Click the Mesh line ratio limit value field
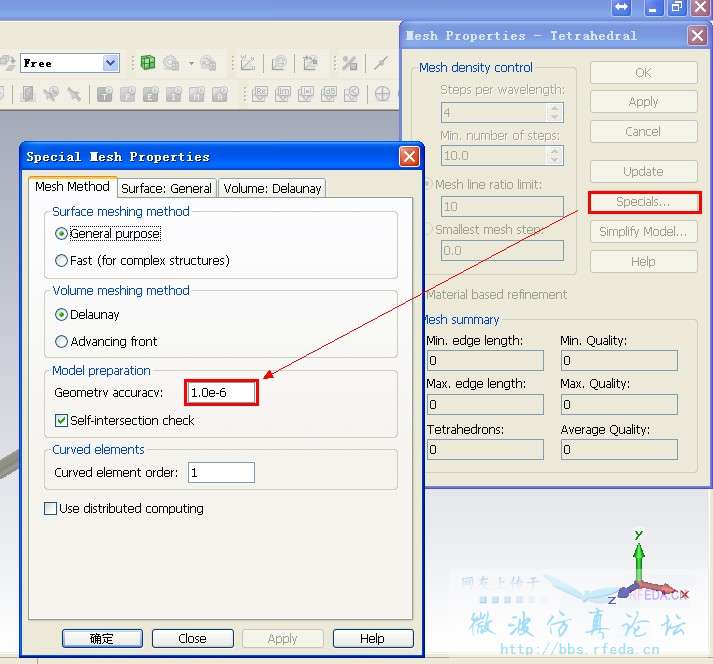This screenshot has height=664, width=713. tap(502, 206)
